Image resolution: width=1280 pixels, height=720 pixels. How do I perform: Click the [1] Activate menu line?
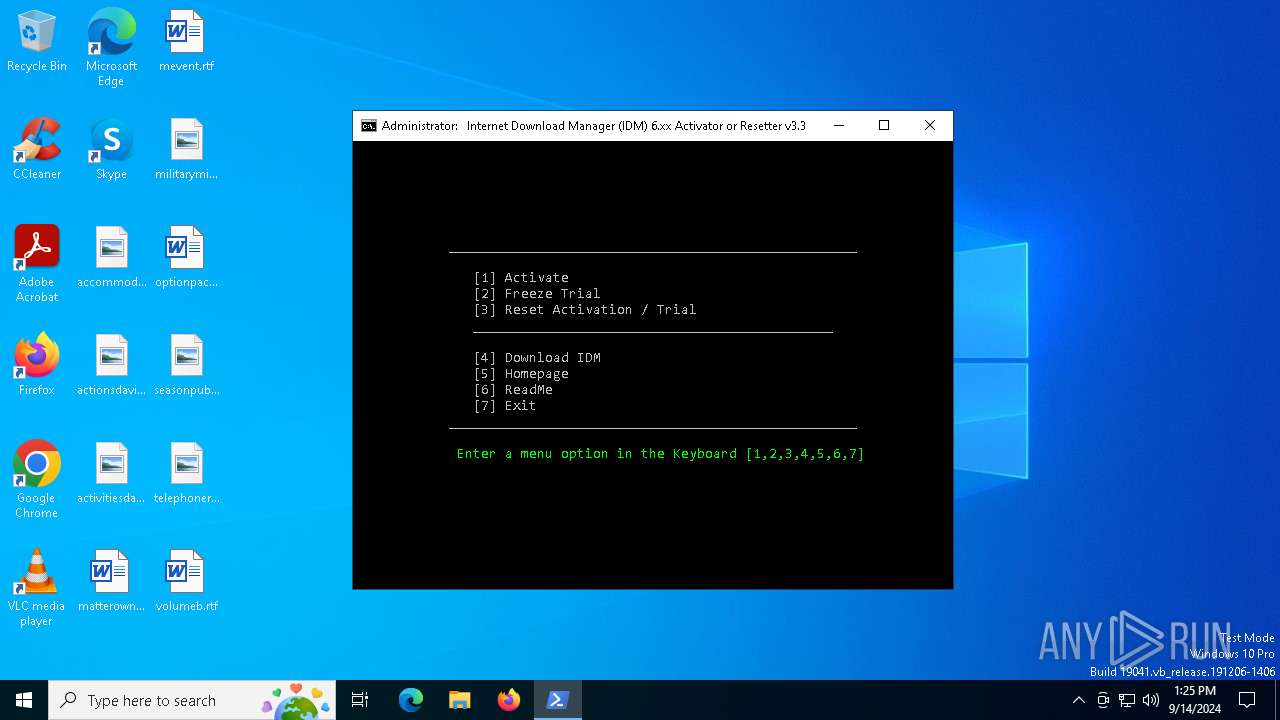(x=521, y=278)
